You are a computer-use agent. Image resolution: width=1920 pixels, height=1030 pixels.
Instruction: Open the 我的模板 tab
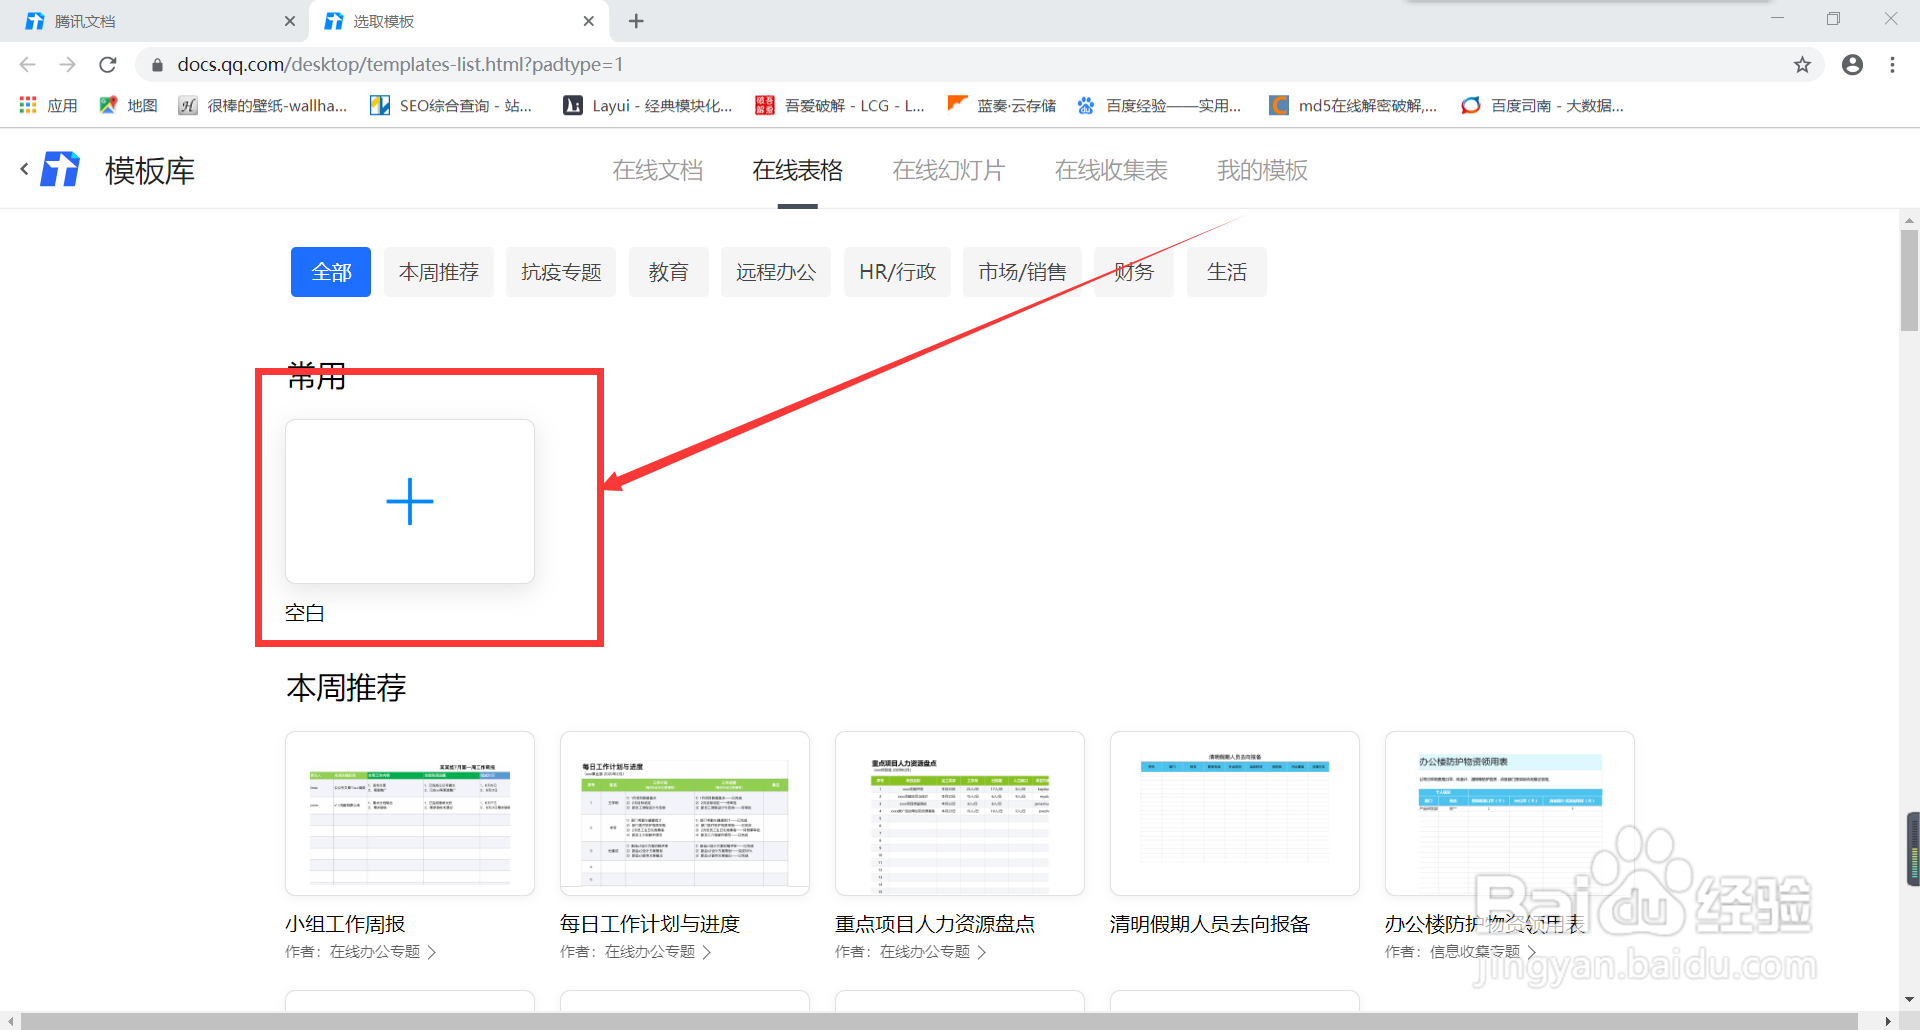tap(1262, 170)
